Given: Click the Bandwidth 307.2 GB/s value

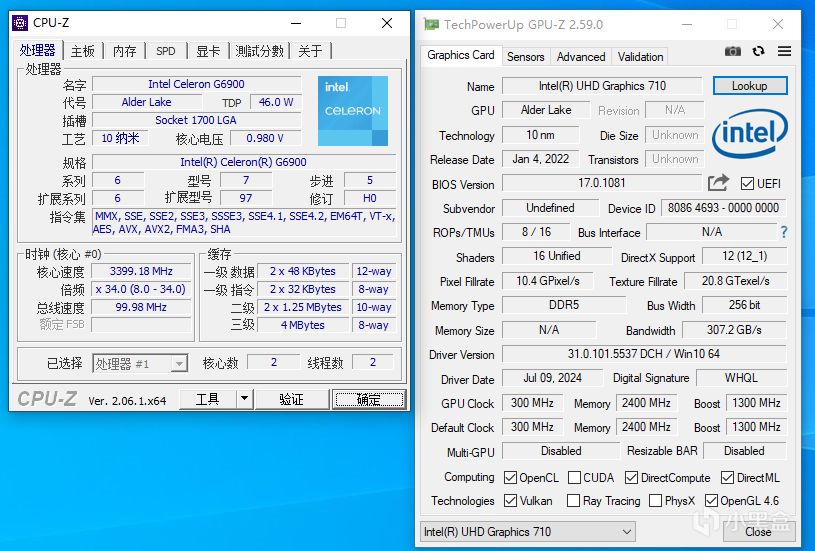Looking at the screenshot, I should coord(734,330).
